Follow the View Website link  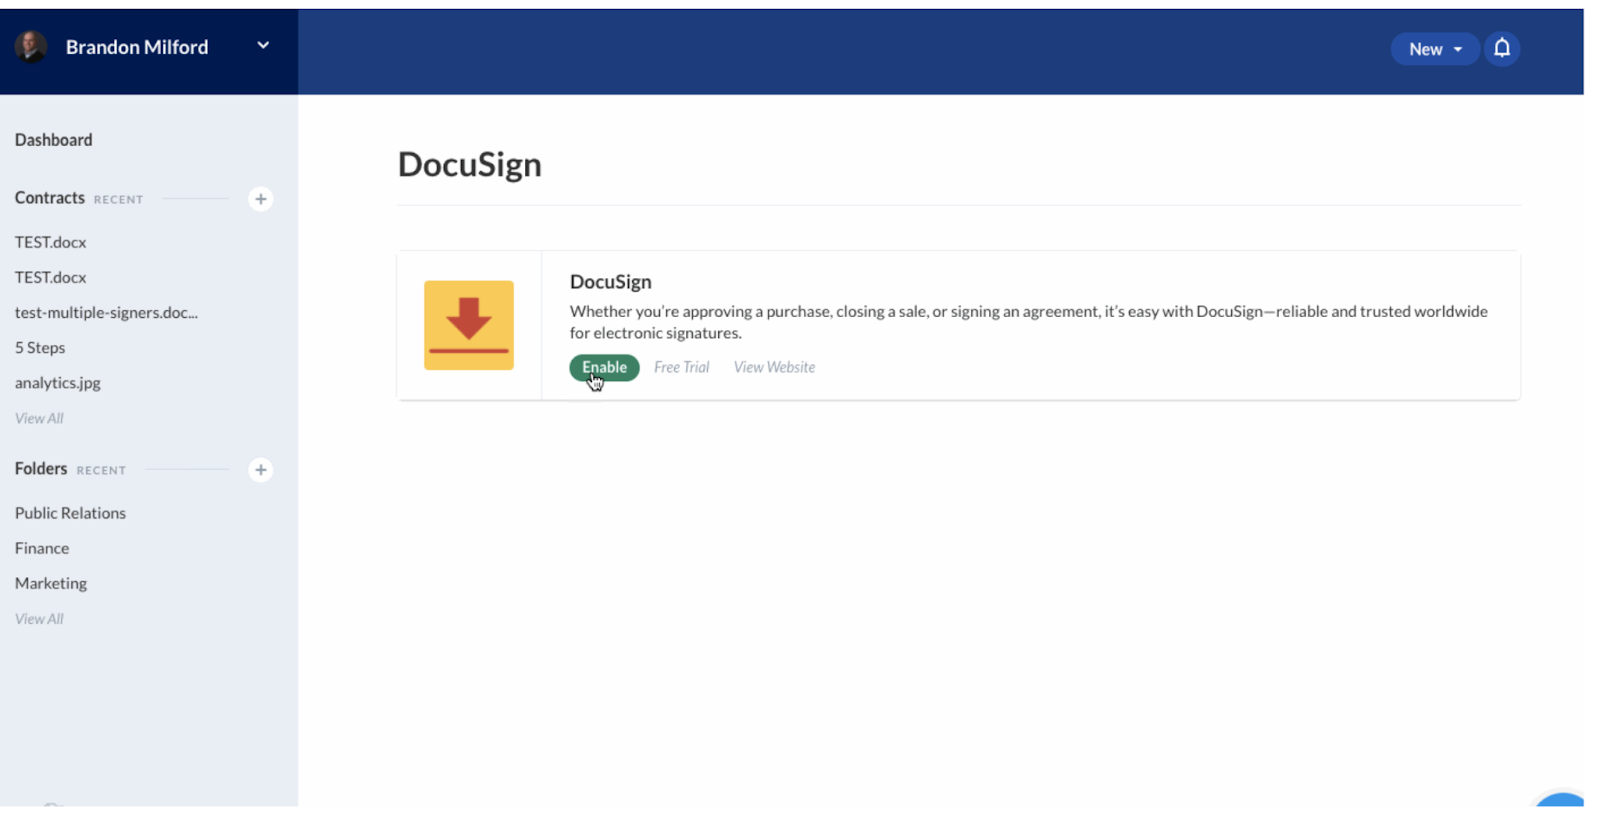(x=774, y=367)
